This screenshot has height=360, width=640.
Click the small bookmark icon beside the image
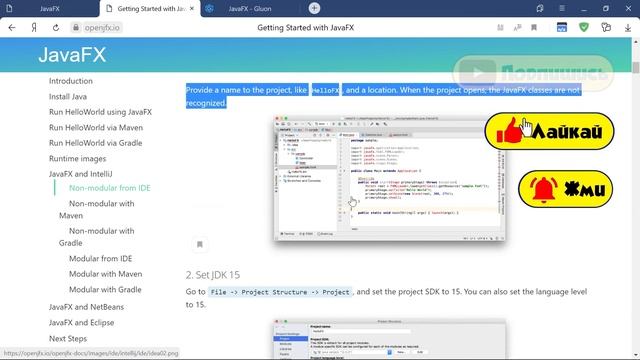[200, 244]
